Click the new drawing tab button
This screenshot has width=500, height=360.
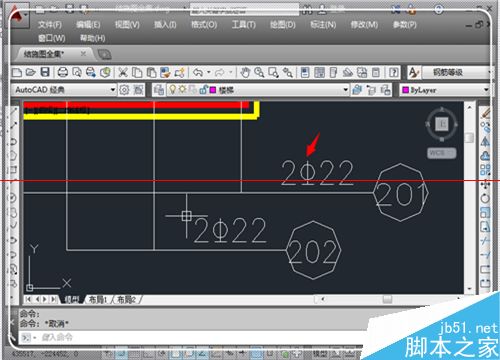(x=104, y=54)
